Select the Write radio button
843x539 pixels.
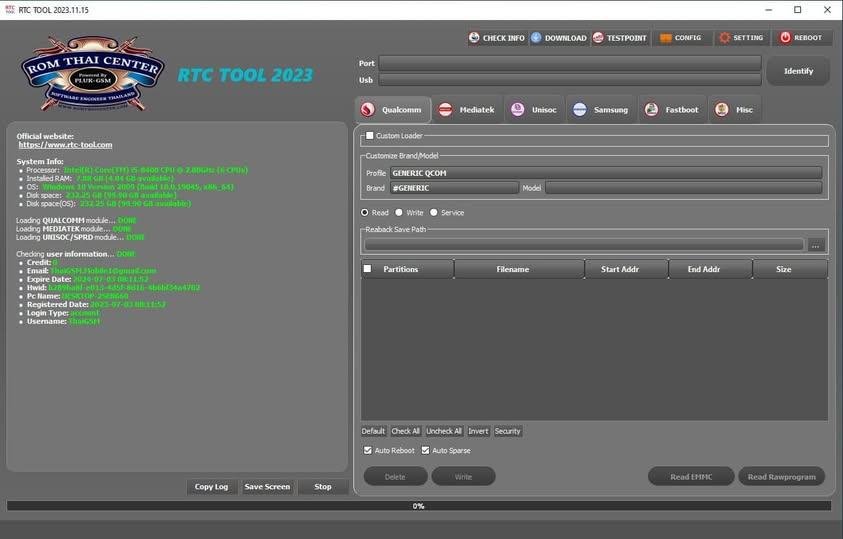point(399,213)
